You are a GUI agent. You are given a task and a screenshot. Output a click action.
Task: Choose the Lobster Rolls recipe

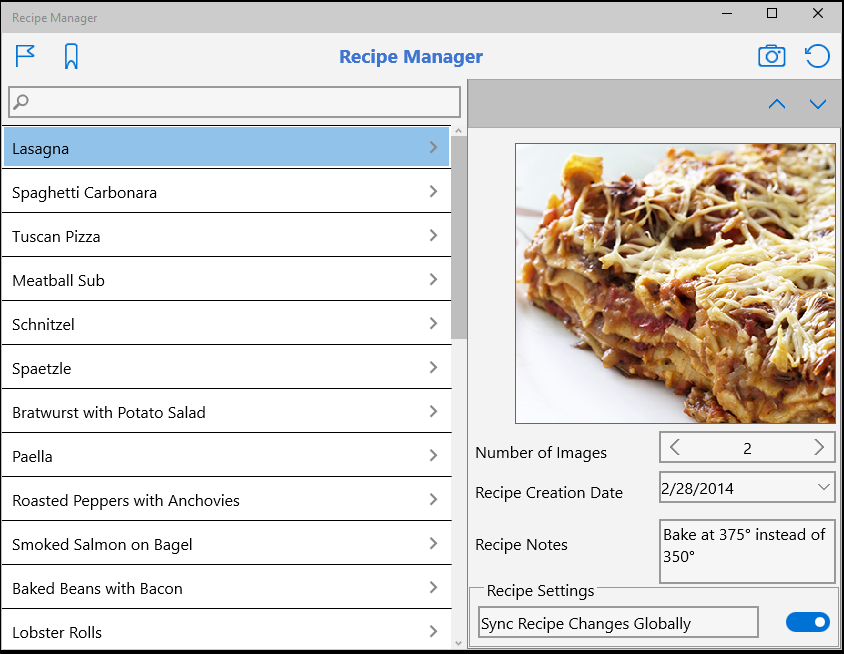tap(227, 631)
